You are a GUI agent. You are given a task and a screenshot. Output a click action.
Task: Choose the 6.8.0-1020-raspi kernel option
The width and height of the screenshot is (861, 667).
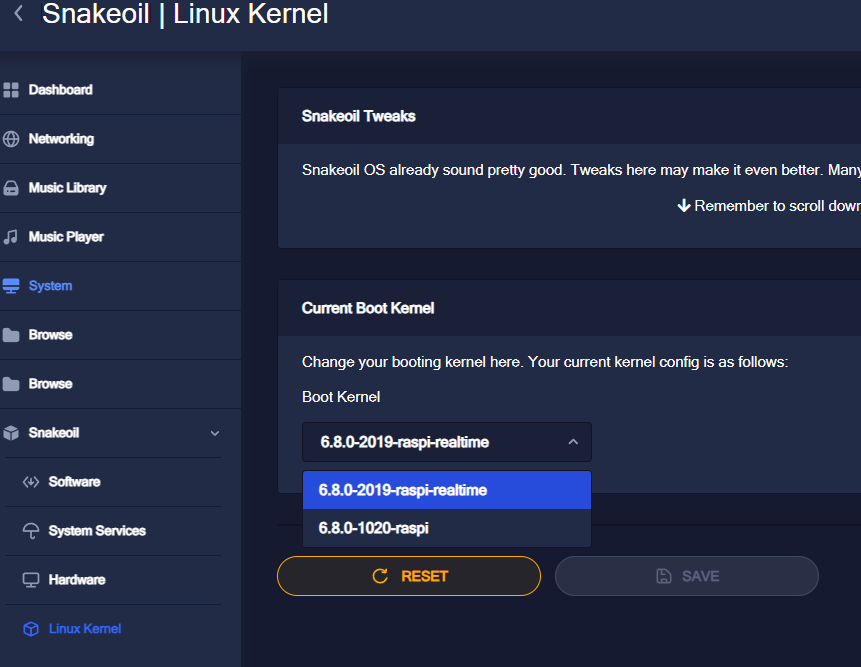(446, 528)
